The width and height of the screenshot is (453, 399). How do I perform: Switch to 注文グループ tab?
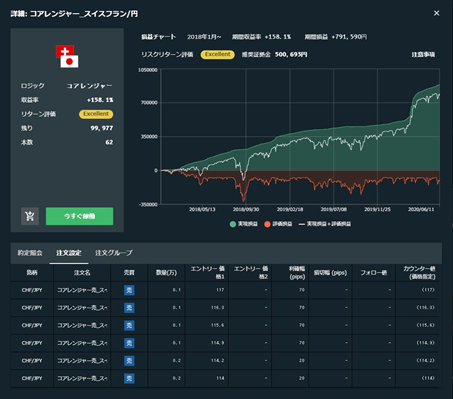pos(114,253)
